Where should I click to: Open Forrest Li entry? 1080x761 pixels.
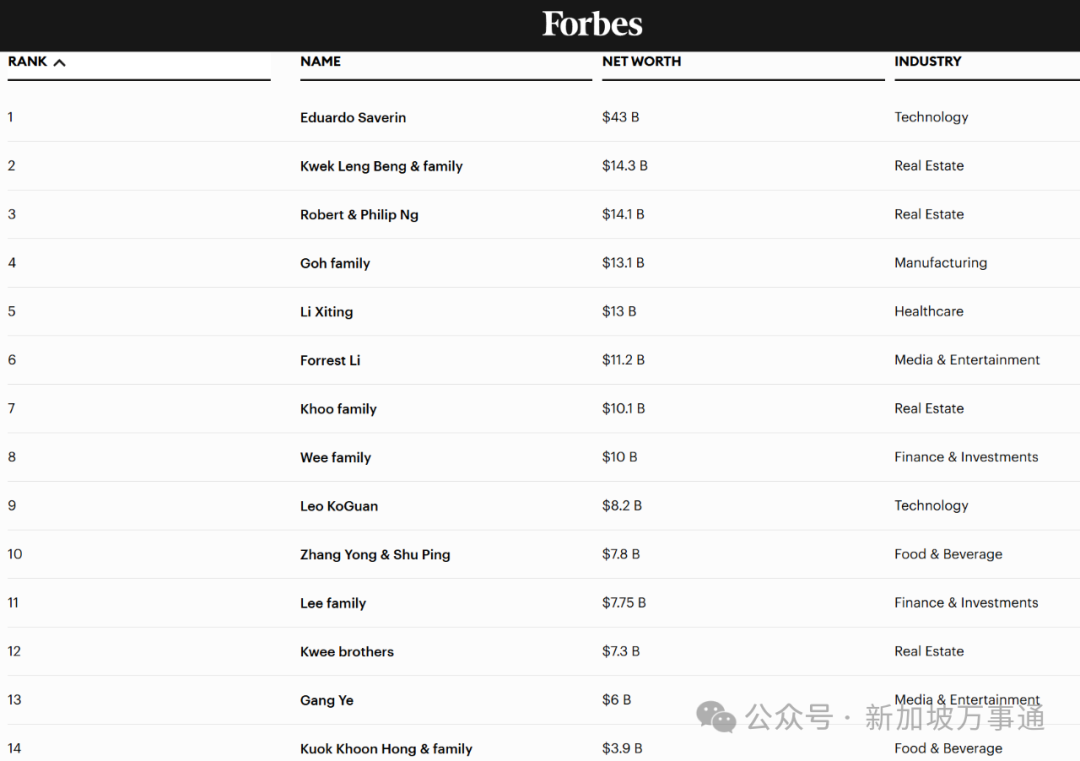[330, 360]
